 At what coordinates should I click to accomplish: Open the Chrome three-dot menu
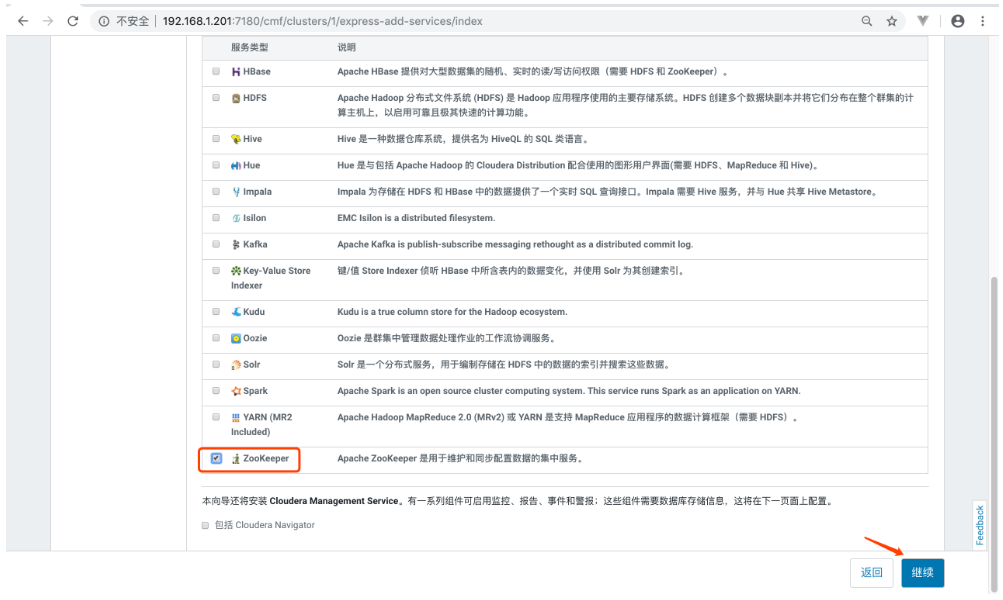pyautogui.click(x=983, y=21)
